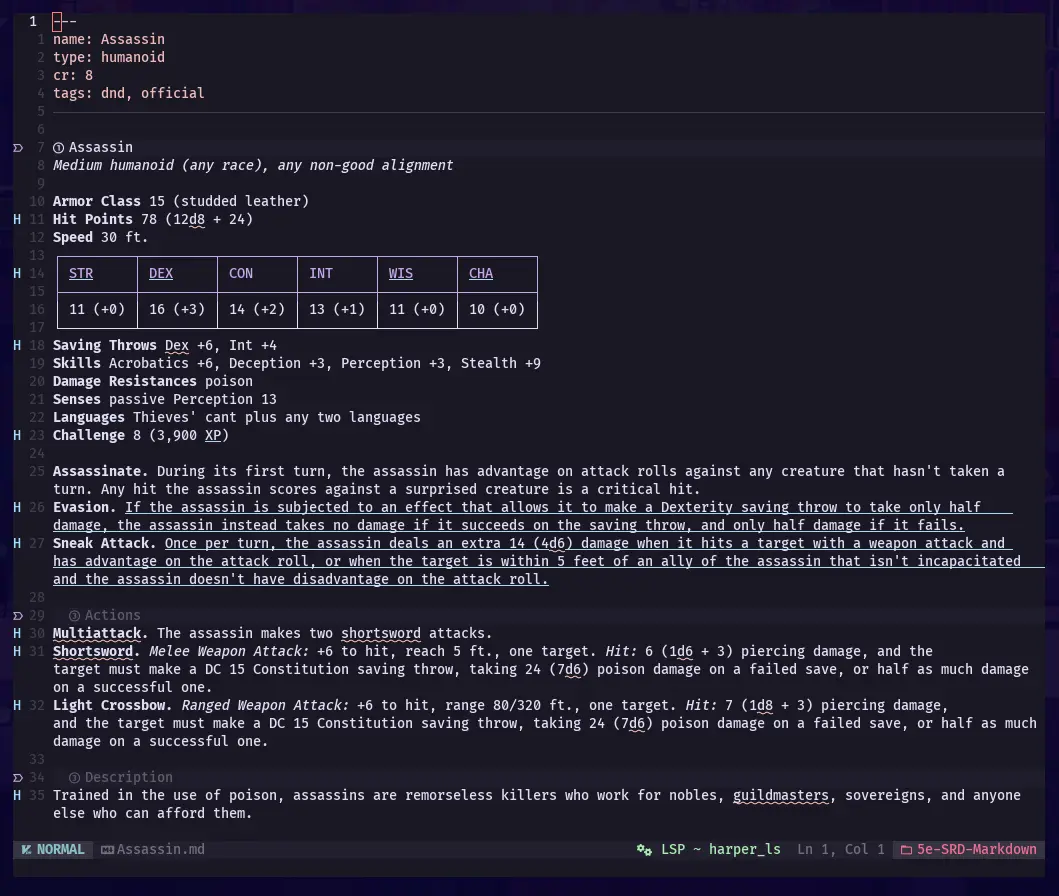Click the heading level icon before Actions
The height and width of the screenshot is (896, 1059).
[74, 615]
